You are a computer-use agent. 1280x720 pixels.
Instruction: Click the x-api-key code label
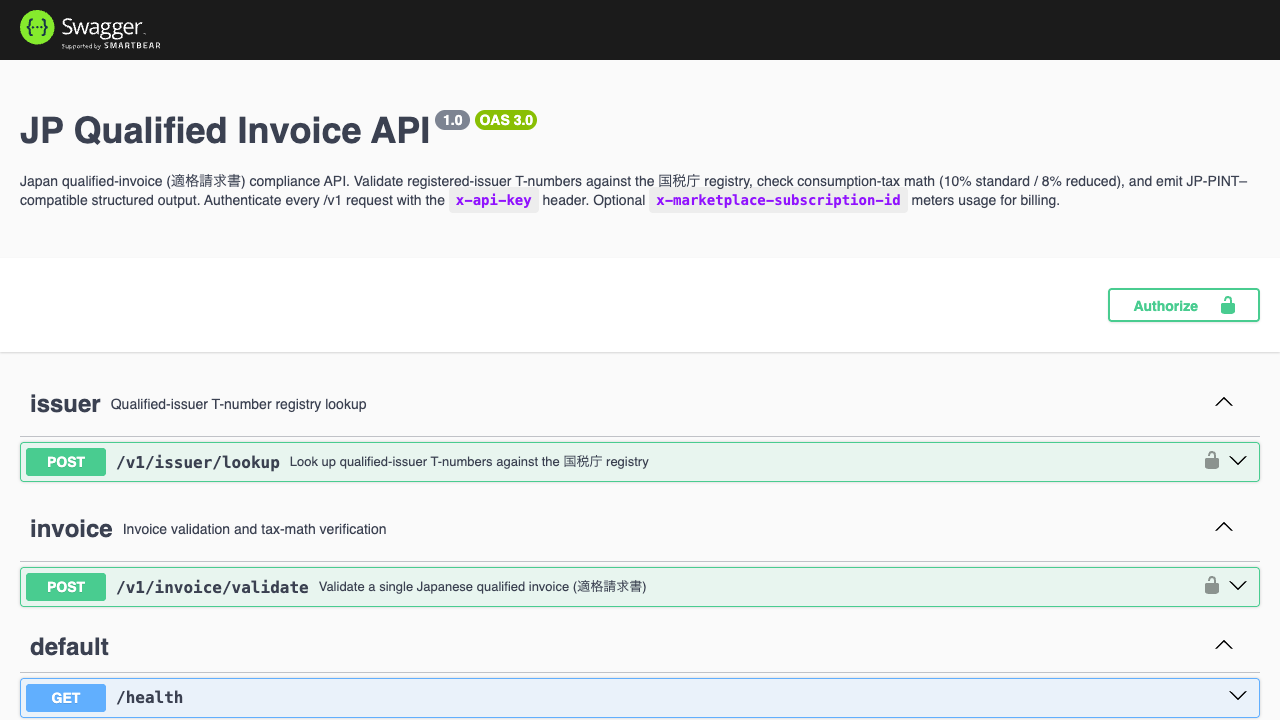point(494,200)
